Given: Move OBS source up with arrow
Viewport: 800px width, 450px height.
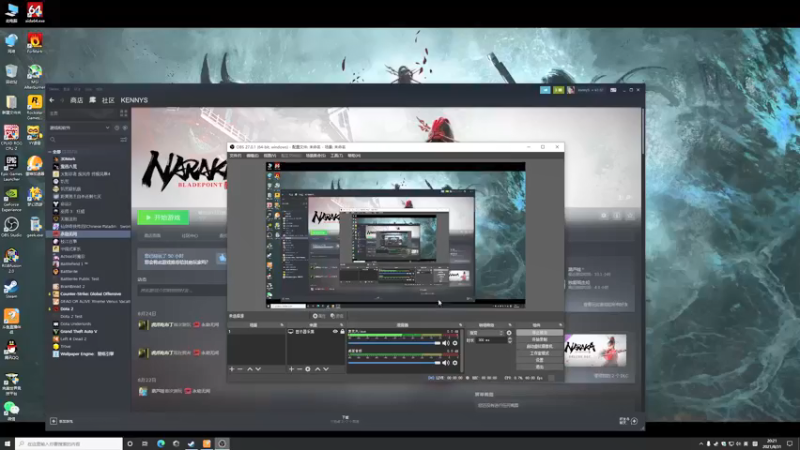Looking at the screenshot, I should (317, 369).
